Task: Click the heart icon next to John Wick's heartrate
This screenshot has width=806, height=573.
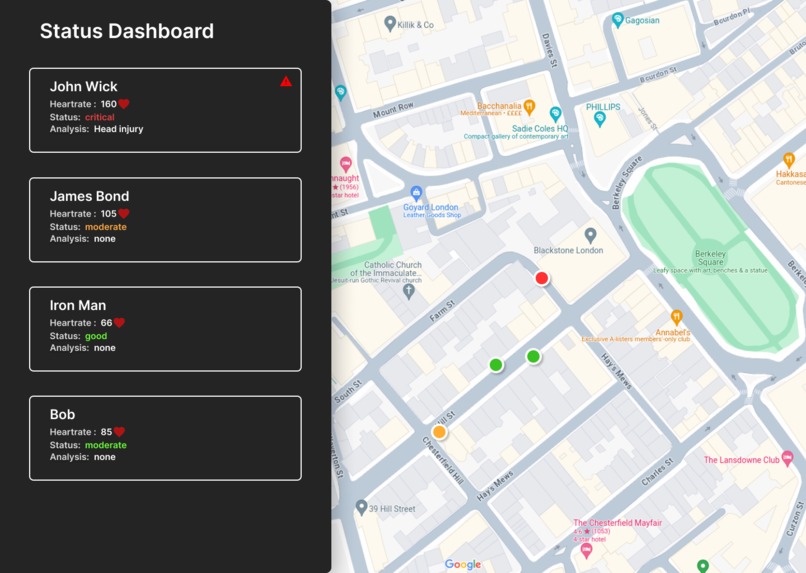Action: tap(124, 104)
